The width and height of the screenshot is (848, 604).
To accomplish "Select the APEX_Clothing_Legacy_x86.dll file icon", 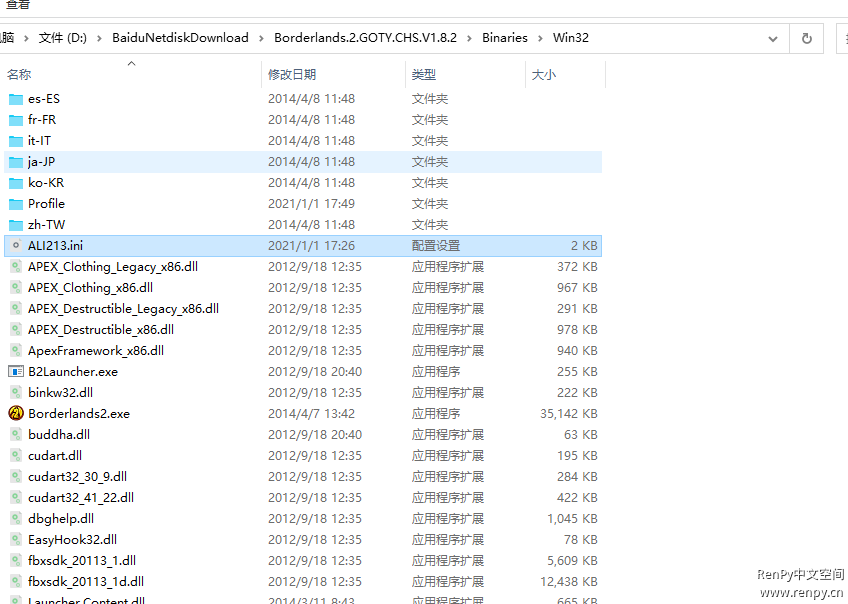I will coord(16,267).
